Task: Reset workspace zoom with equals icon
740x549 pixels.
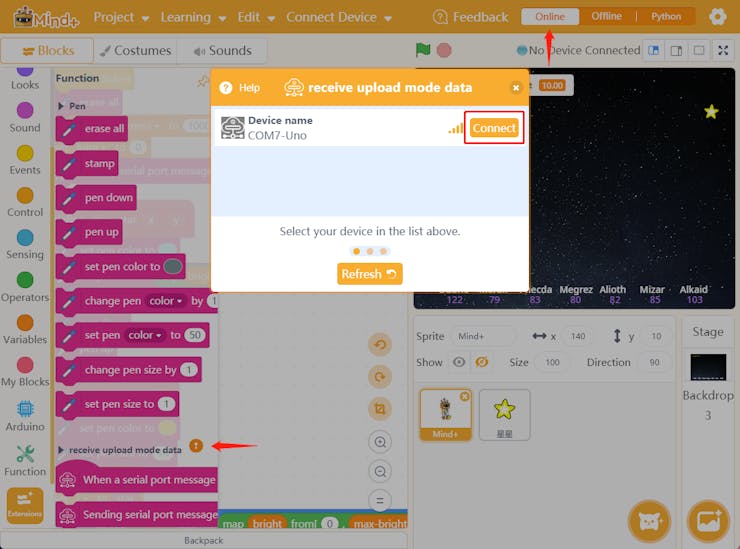Action: [380, 500]
